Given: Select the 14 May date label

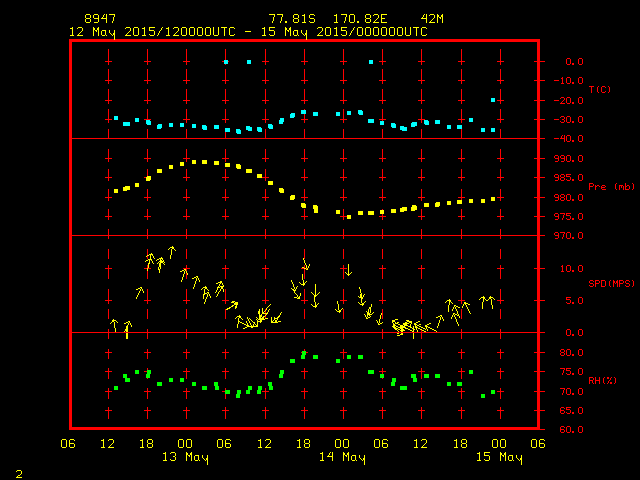Looking at the screenshot, I should point(342,458).
